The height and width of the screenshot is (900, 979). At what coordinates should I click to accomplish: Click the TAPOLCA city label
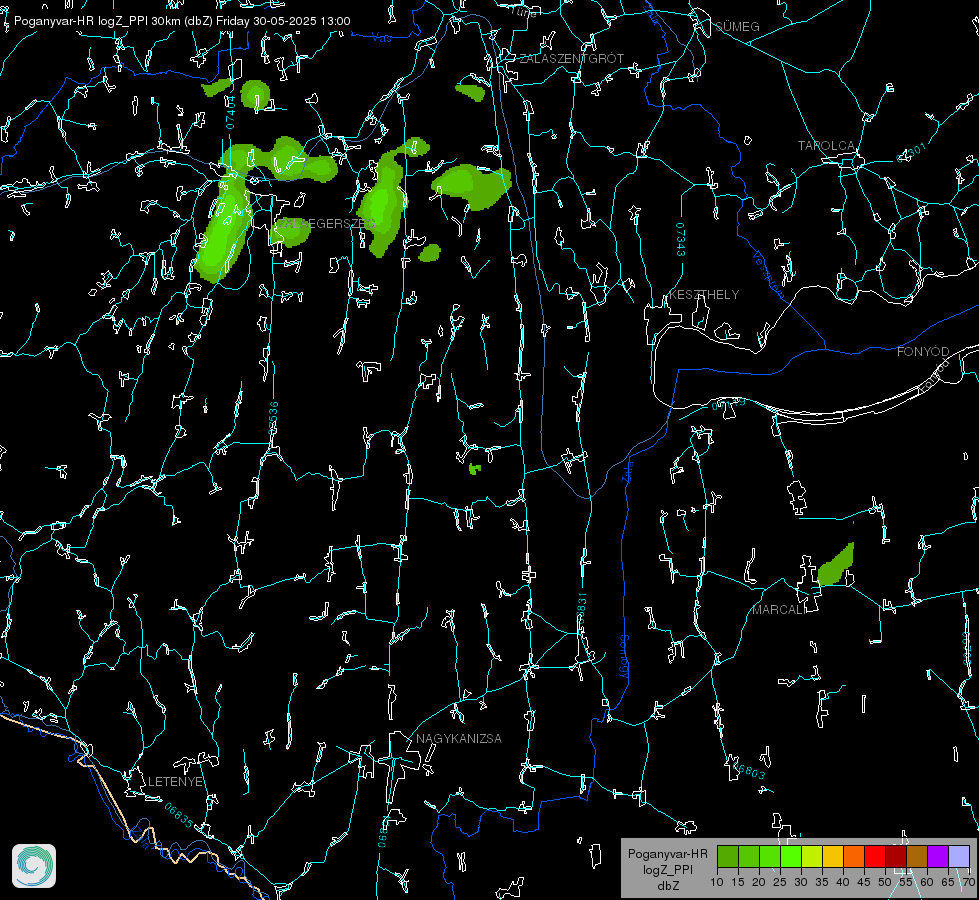pos(826,146)
